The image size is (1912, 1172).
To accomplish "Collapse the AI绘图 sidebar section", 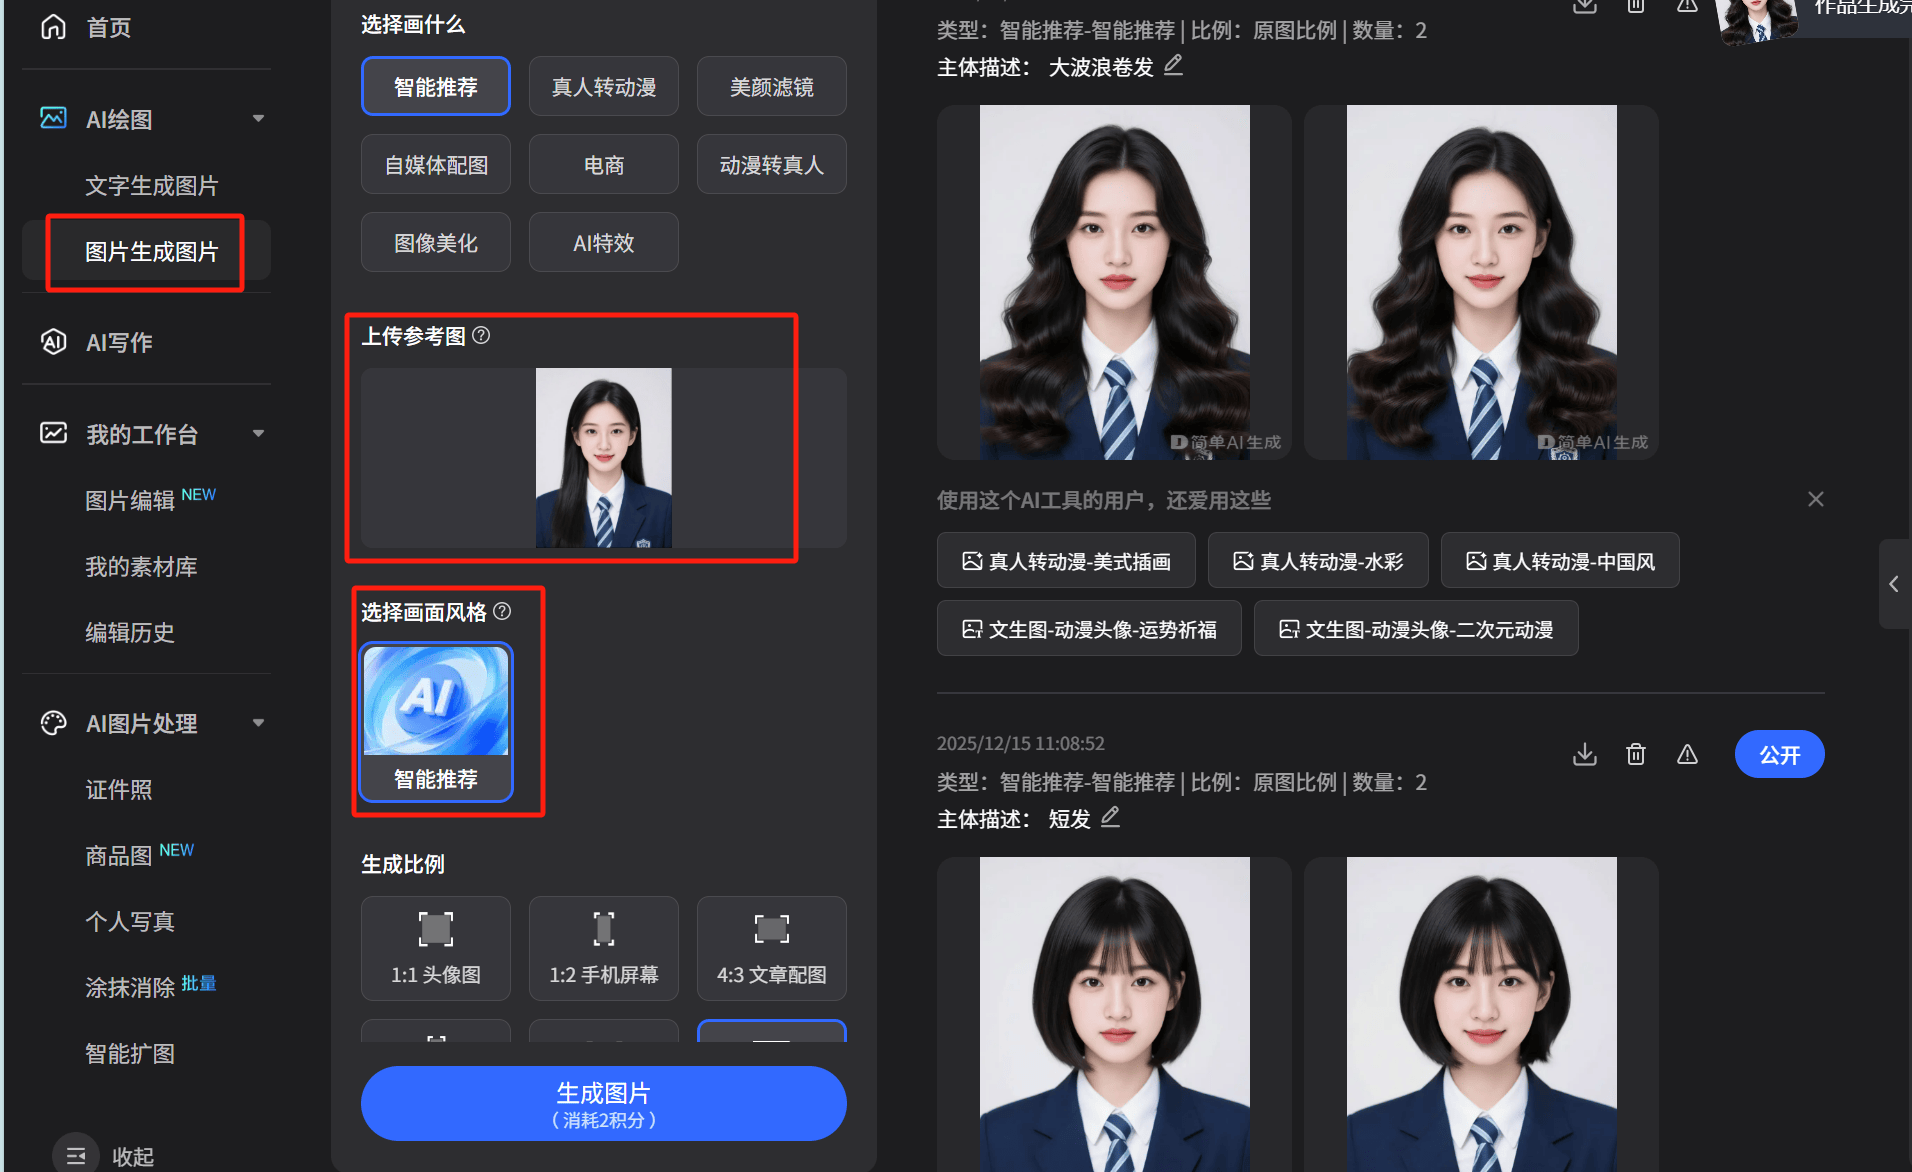I will tap(259, 119).
